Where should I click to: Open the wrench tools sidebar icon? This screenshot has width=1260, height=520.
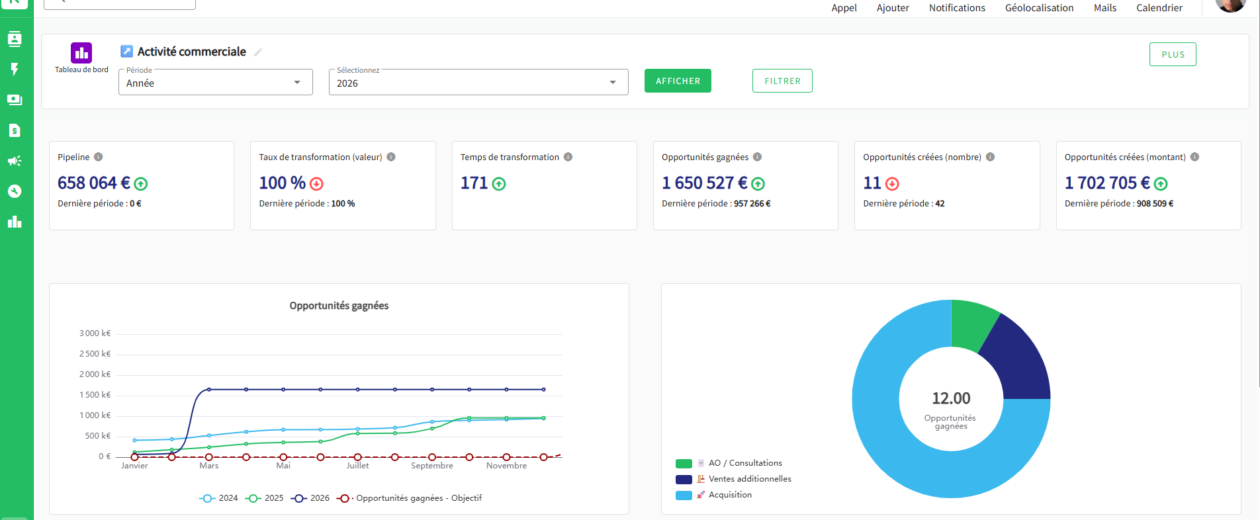[14, 191]
